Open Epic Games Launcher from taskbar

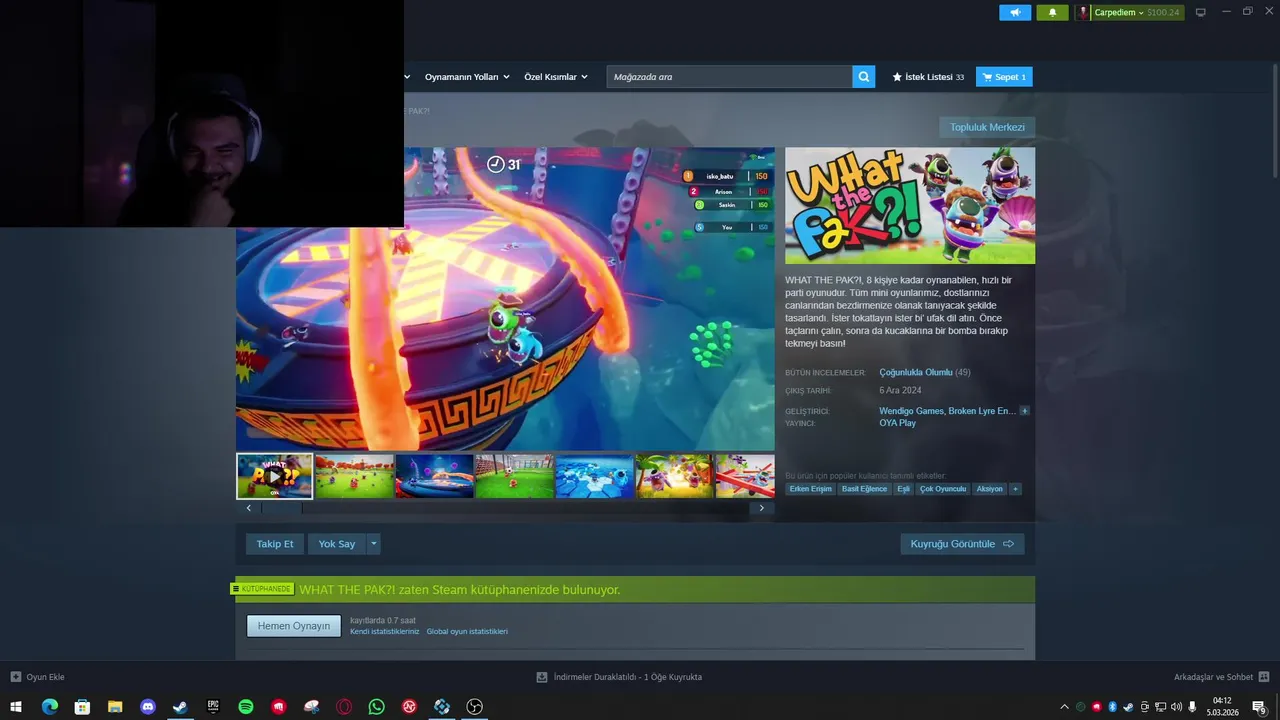(213, 707)
